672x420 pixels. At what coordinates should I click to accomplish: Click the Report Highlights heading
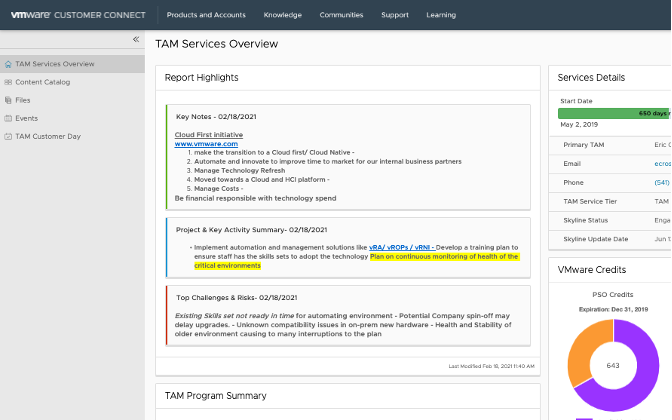pyautogui.click(x=201, y=78)
